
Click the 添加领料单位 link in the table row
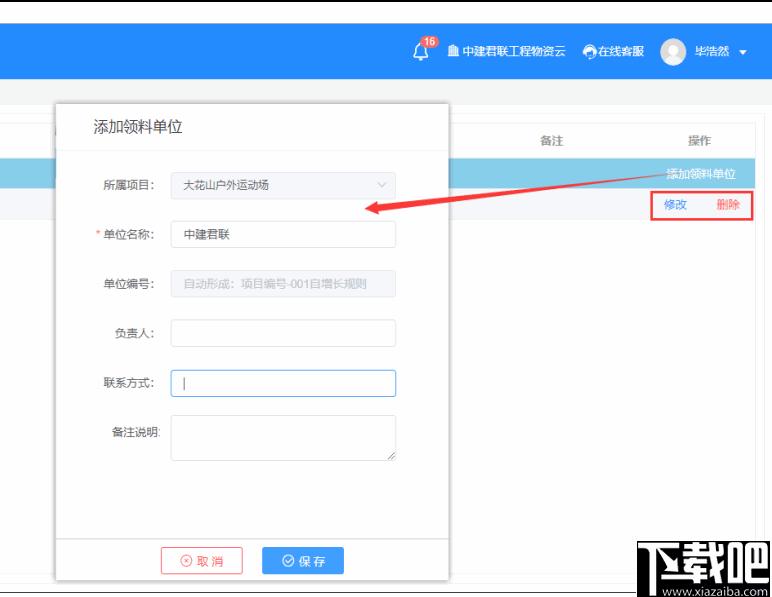coord(701,174)
